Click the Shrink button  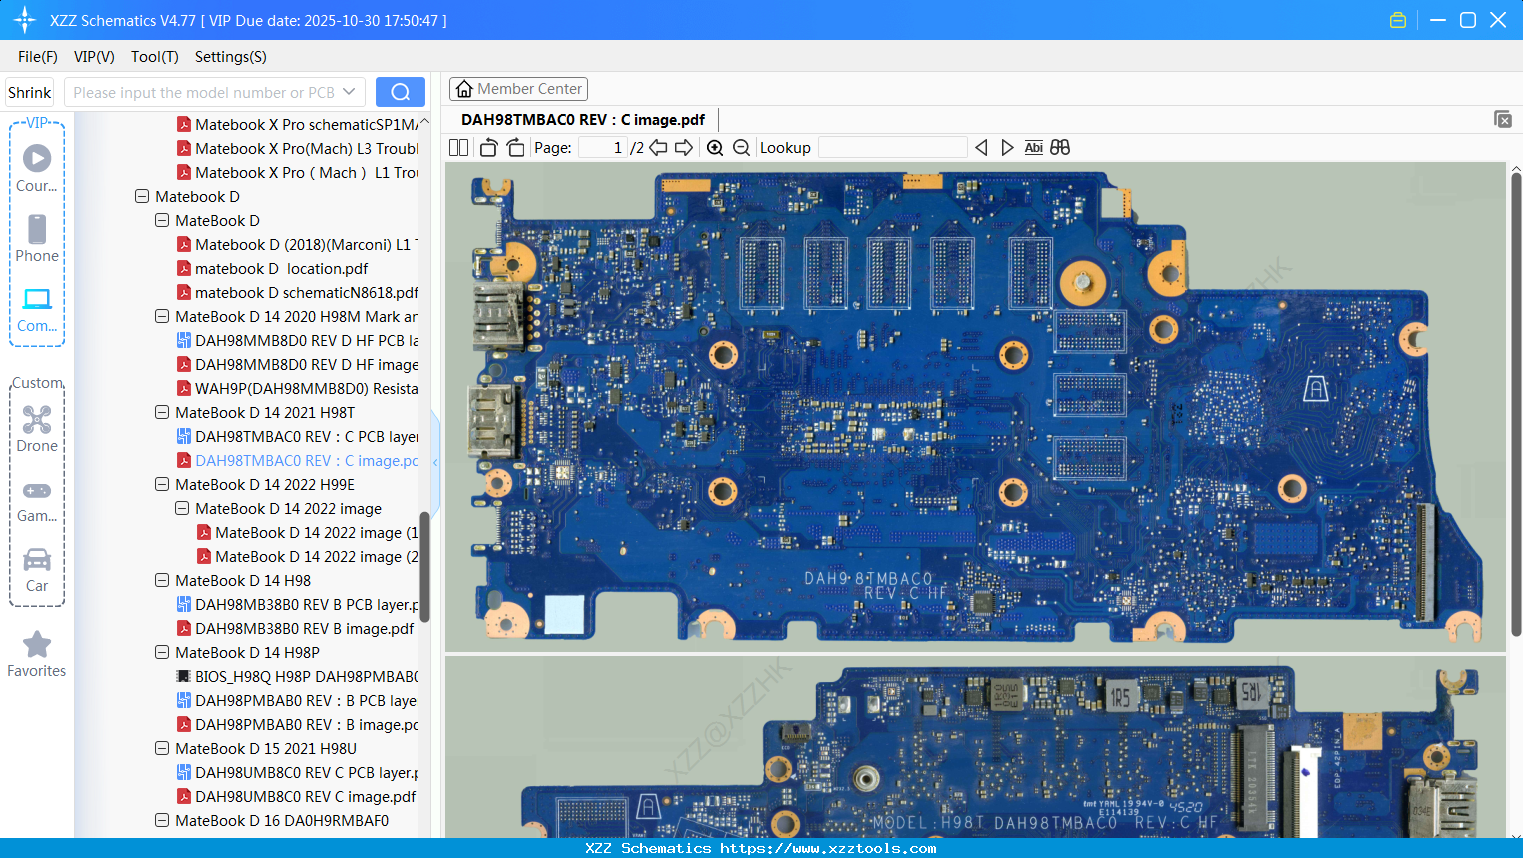30,92
